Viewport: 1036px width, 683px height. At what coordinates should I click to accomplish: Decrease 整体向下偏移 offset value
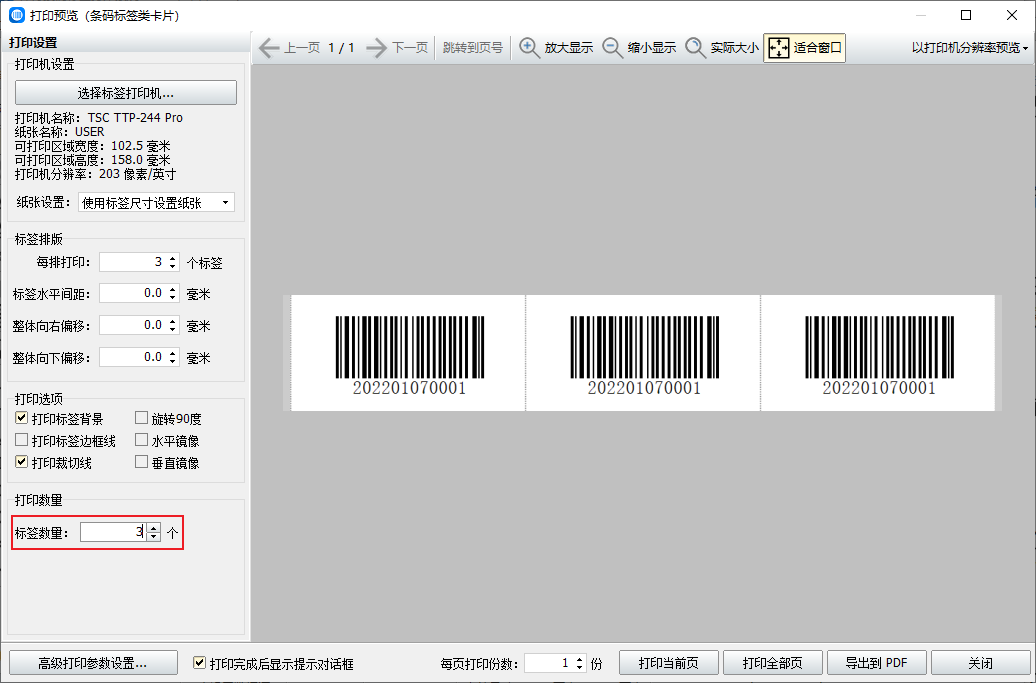coord(172,361)
